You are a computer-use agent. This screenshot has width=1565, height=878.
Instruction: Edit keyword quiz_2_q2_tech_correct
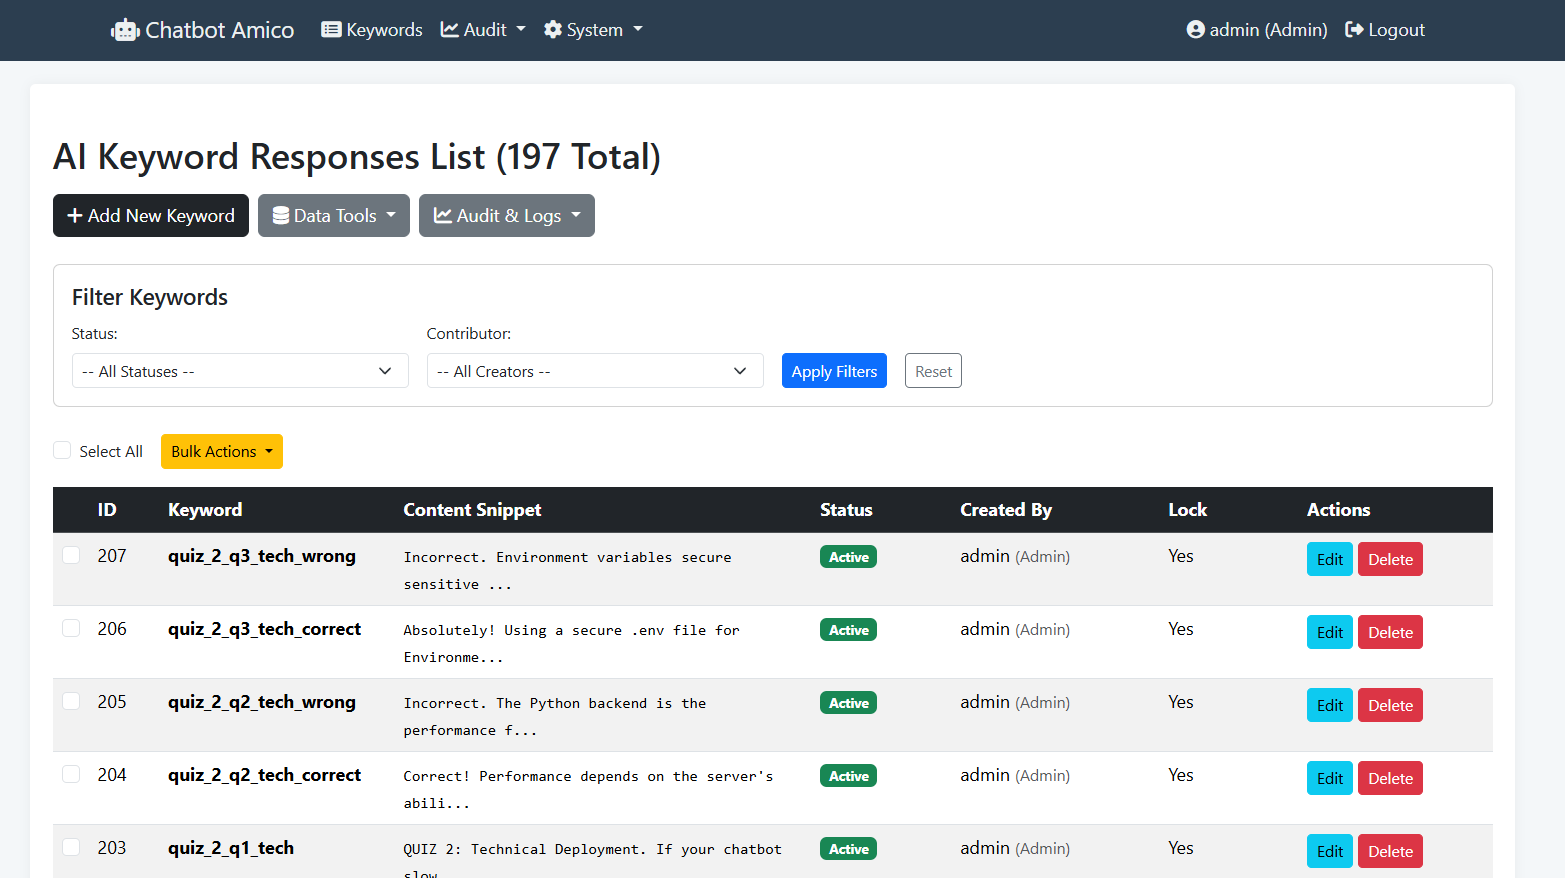coord(1330,778)
